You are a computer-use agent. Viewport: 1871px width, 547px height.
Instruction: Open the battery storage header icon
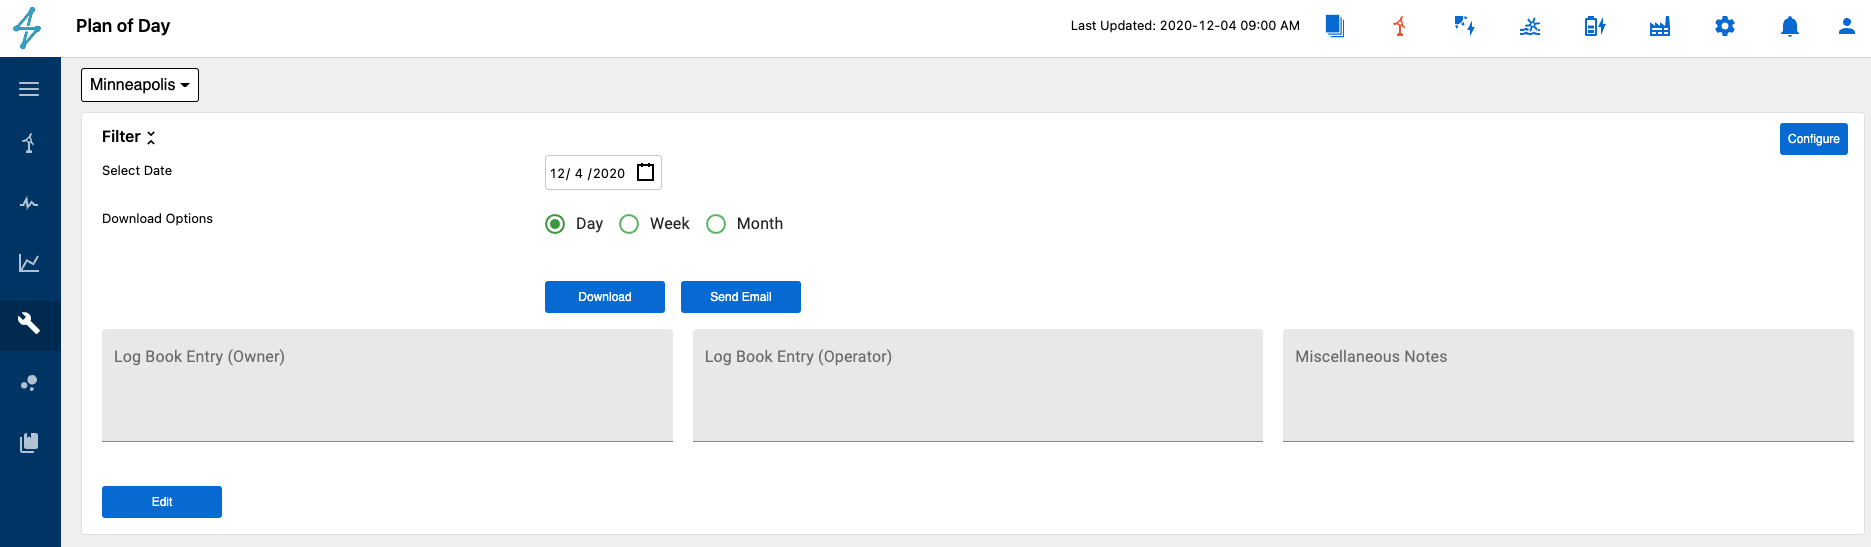(x=1595, y=26)
